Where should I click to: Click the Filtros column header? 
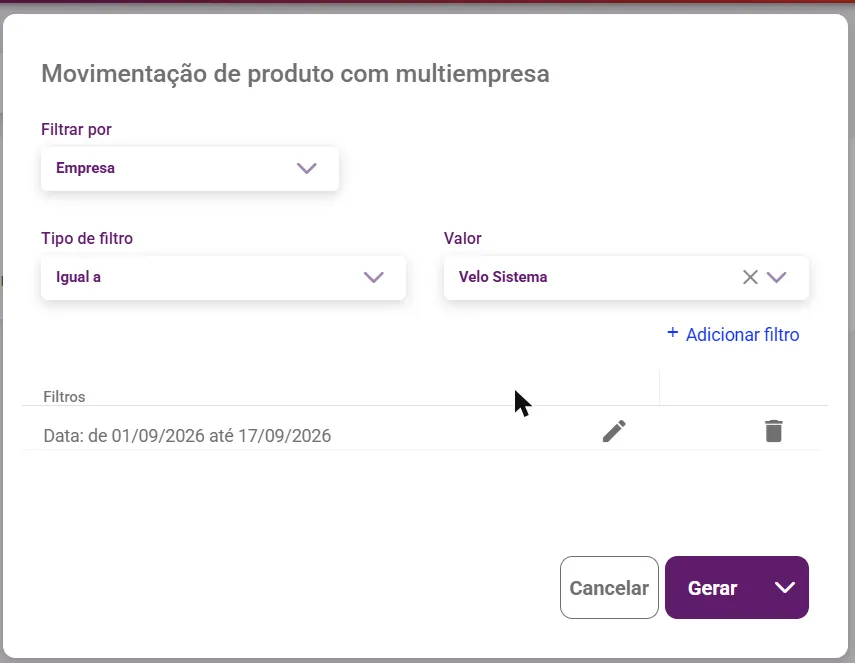tap(64, 396)
